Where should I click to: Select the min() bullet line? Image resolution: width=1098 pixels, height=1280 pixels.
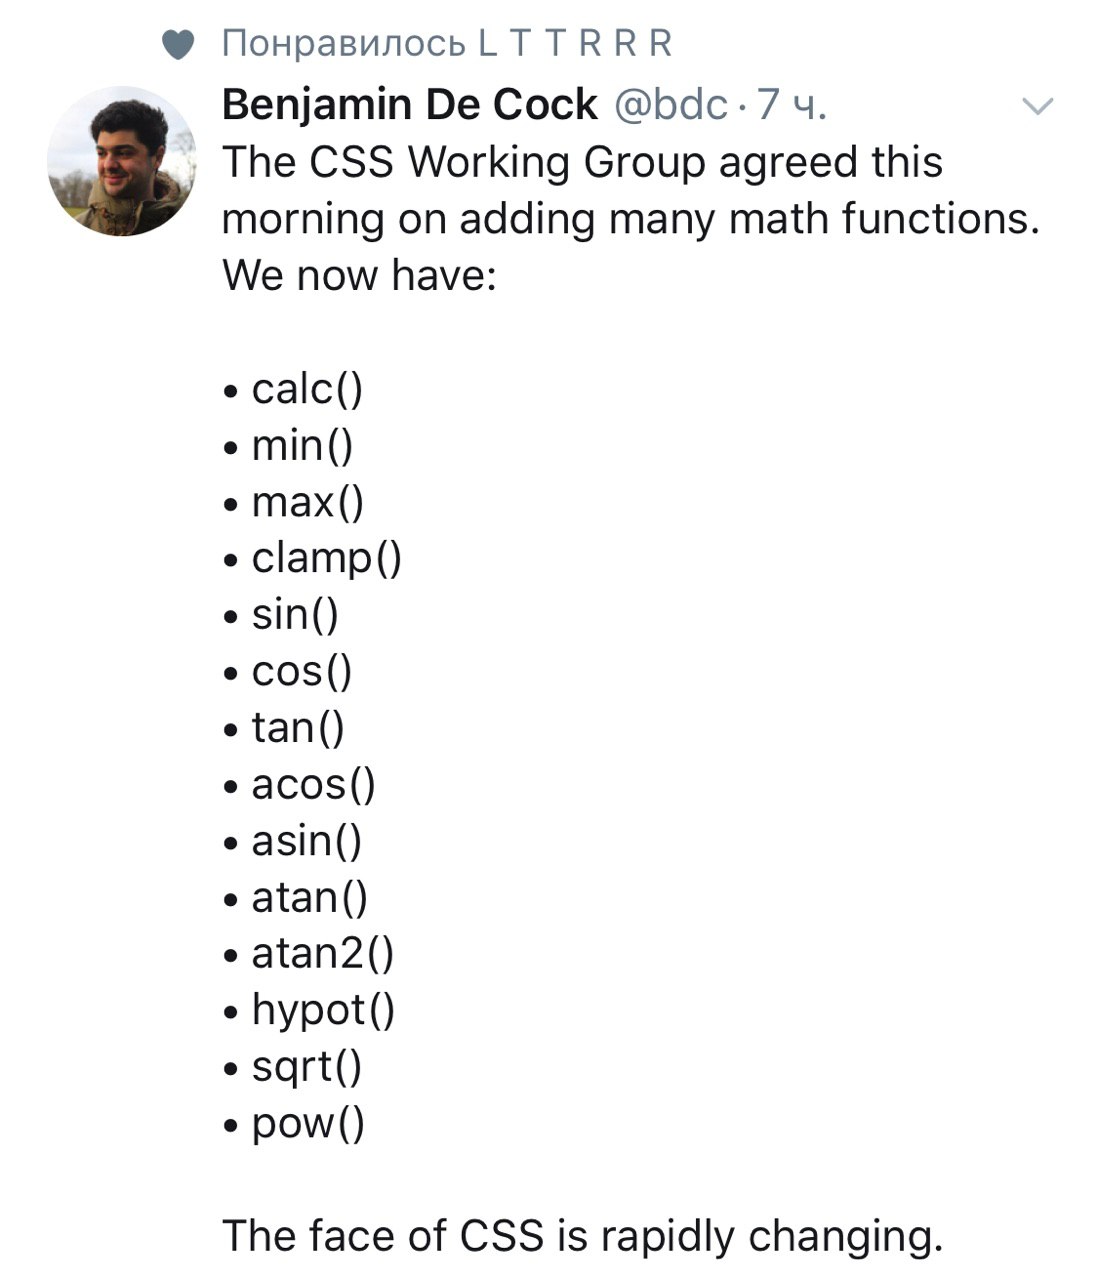tap(289, 445)
